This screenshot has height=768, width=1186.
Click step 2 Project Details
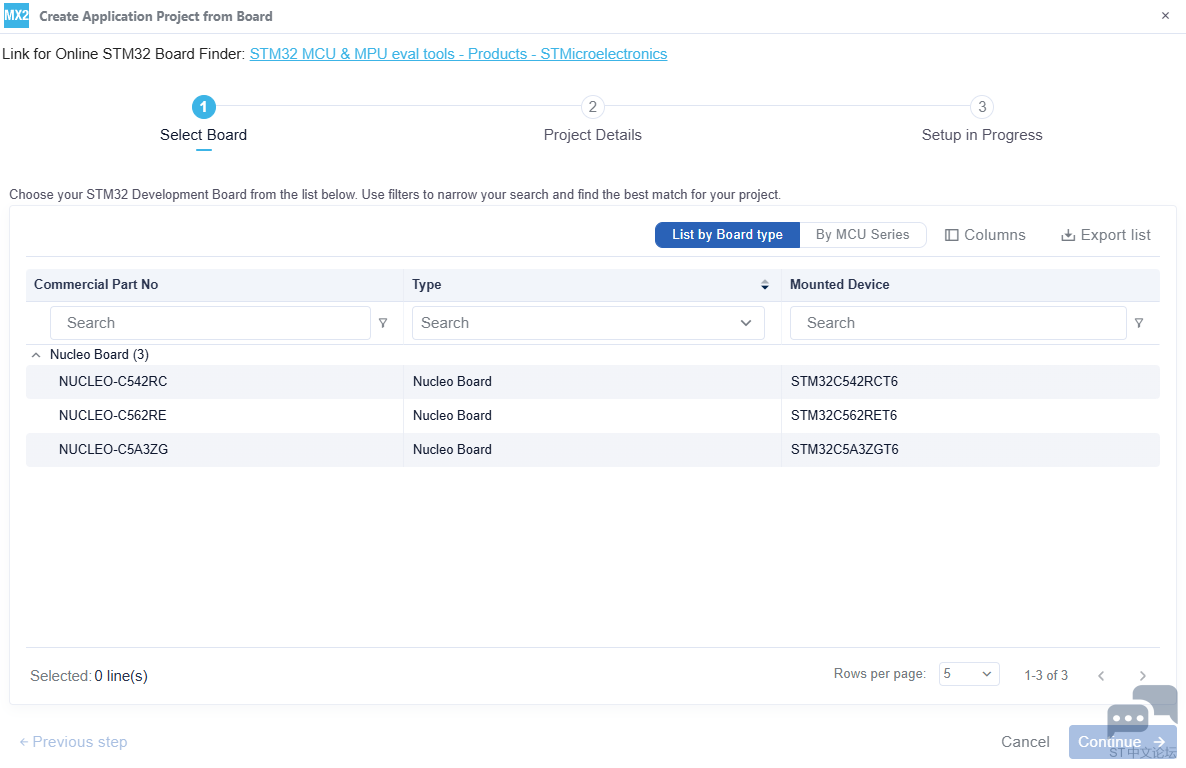coord(592,108)
